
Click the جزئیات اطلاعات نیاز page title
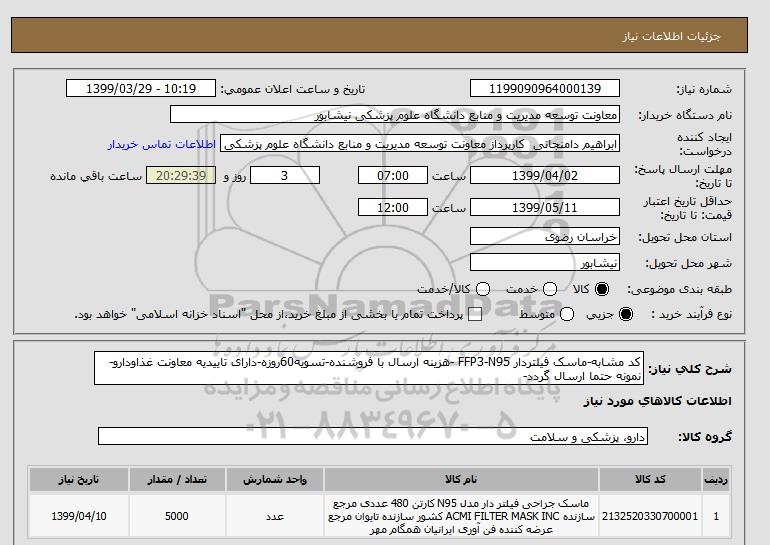[x=671, y=36]
